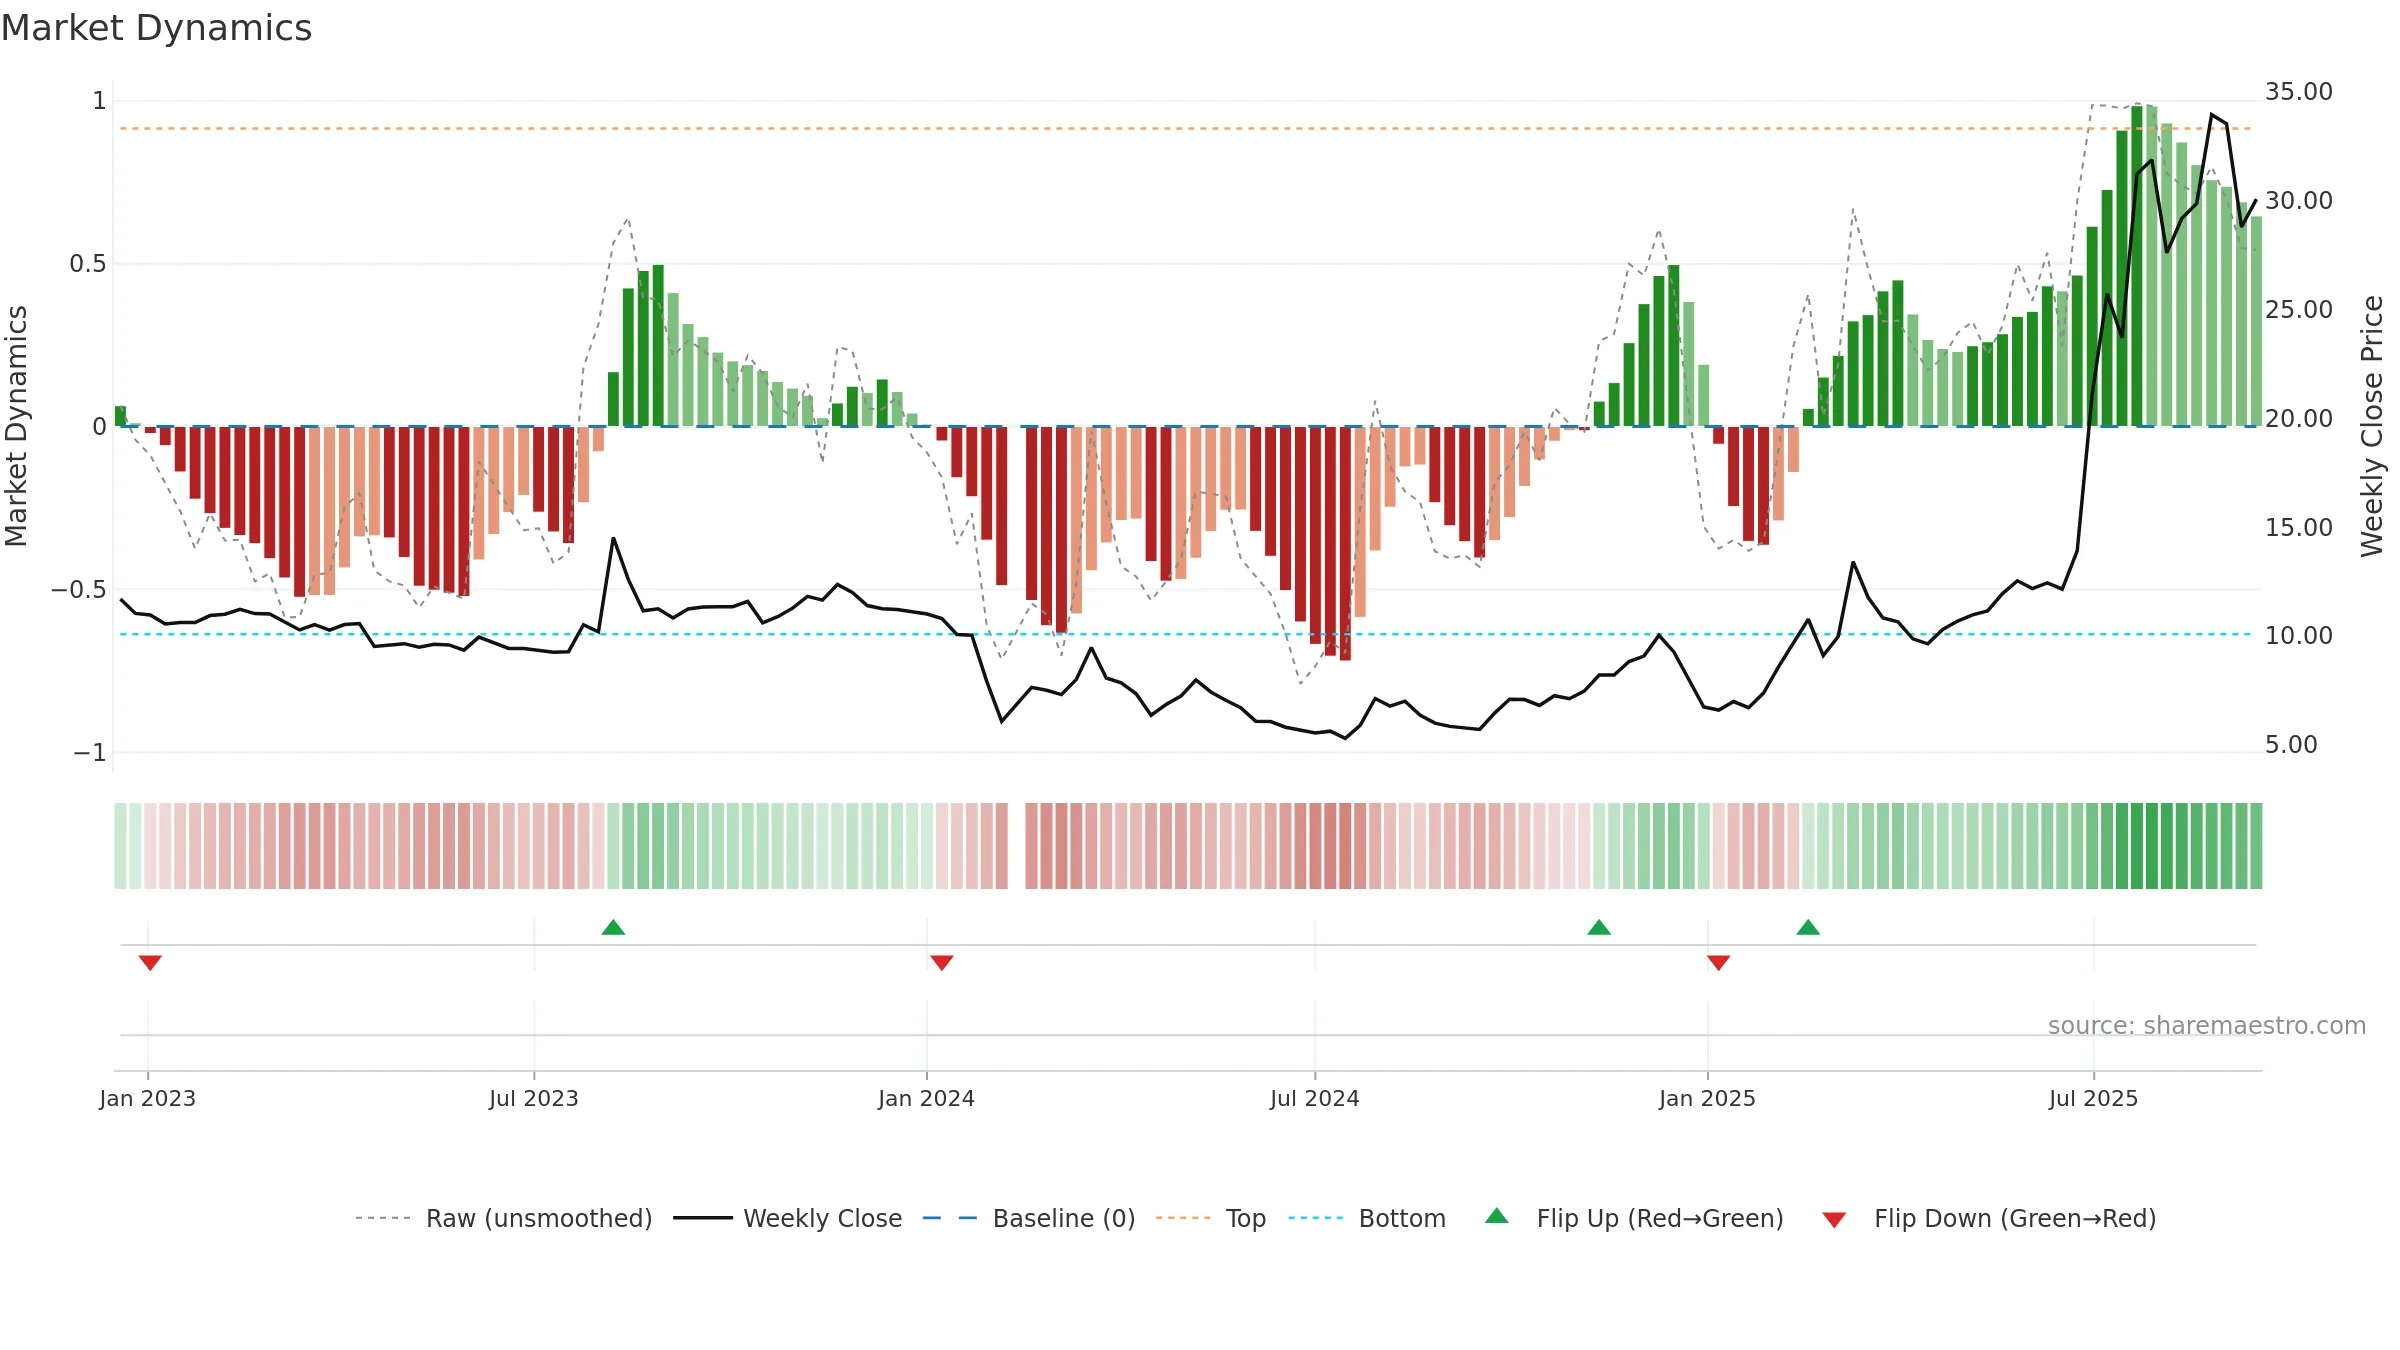Click the red flip-down triangle near Jan 2023

(150, 963)
